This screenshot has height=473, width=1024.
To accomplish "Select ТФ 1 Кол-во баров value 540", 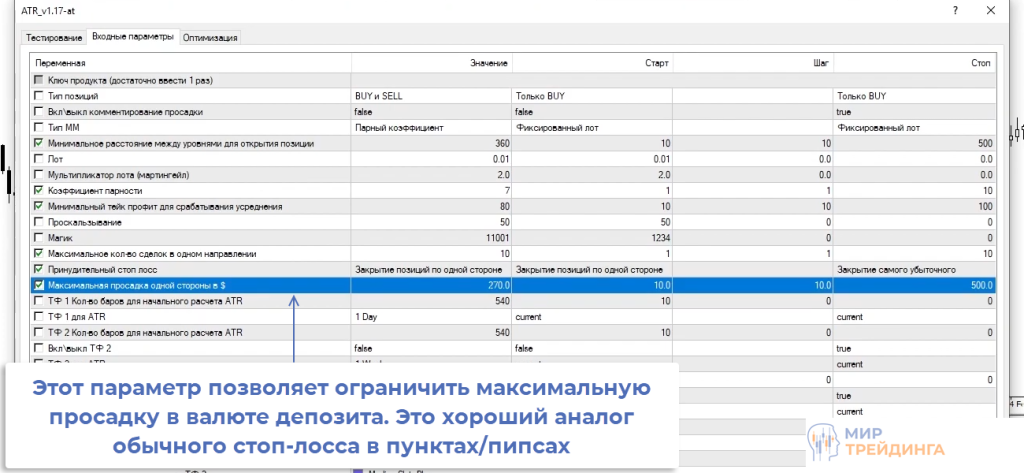I will (x=432, y=301).
